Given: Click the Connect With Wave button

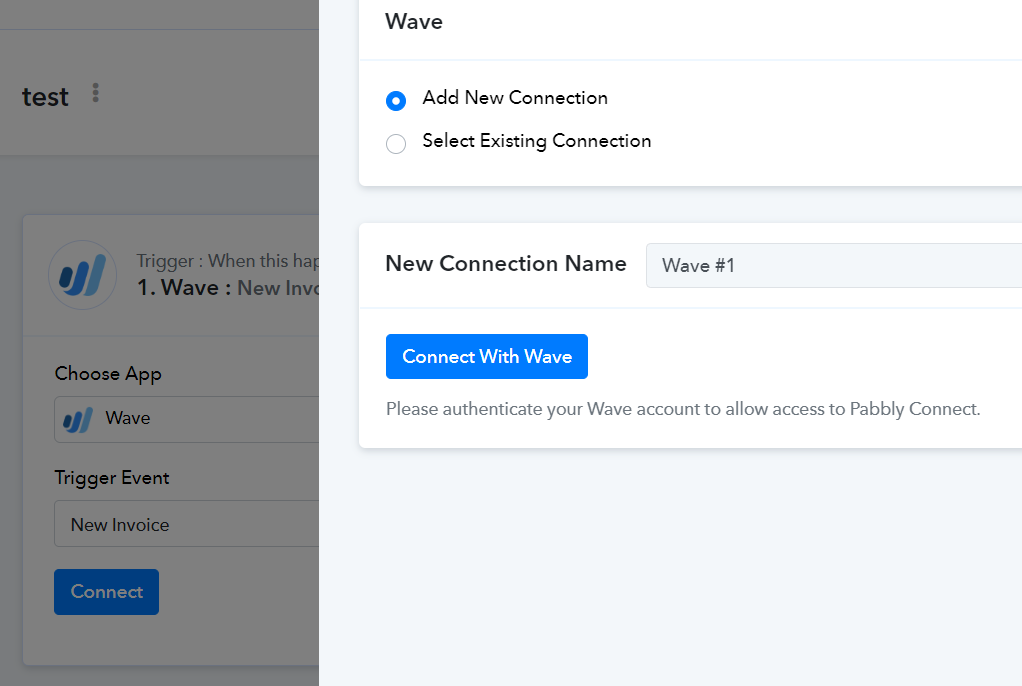Looking at the screenshot, I should pos(487,357).
